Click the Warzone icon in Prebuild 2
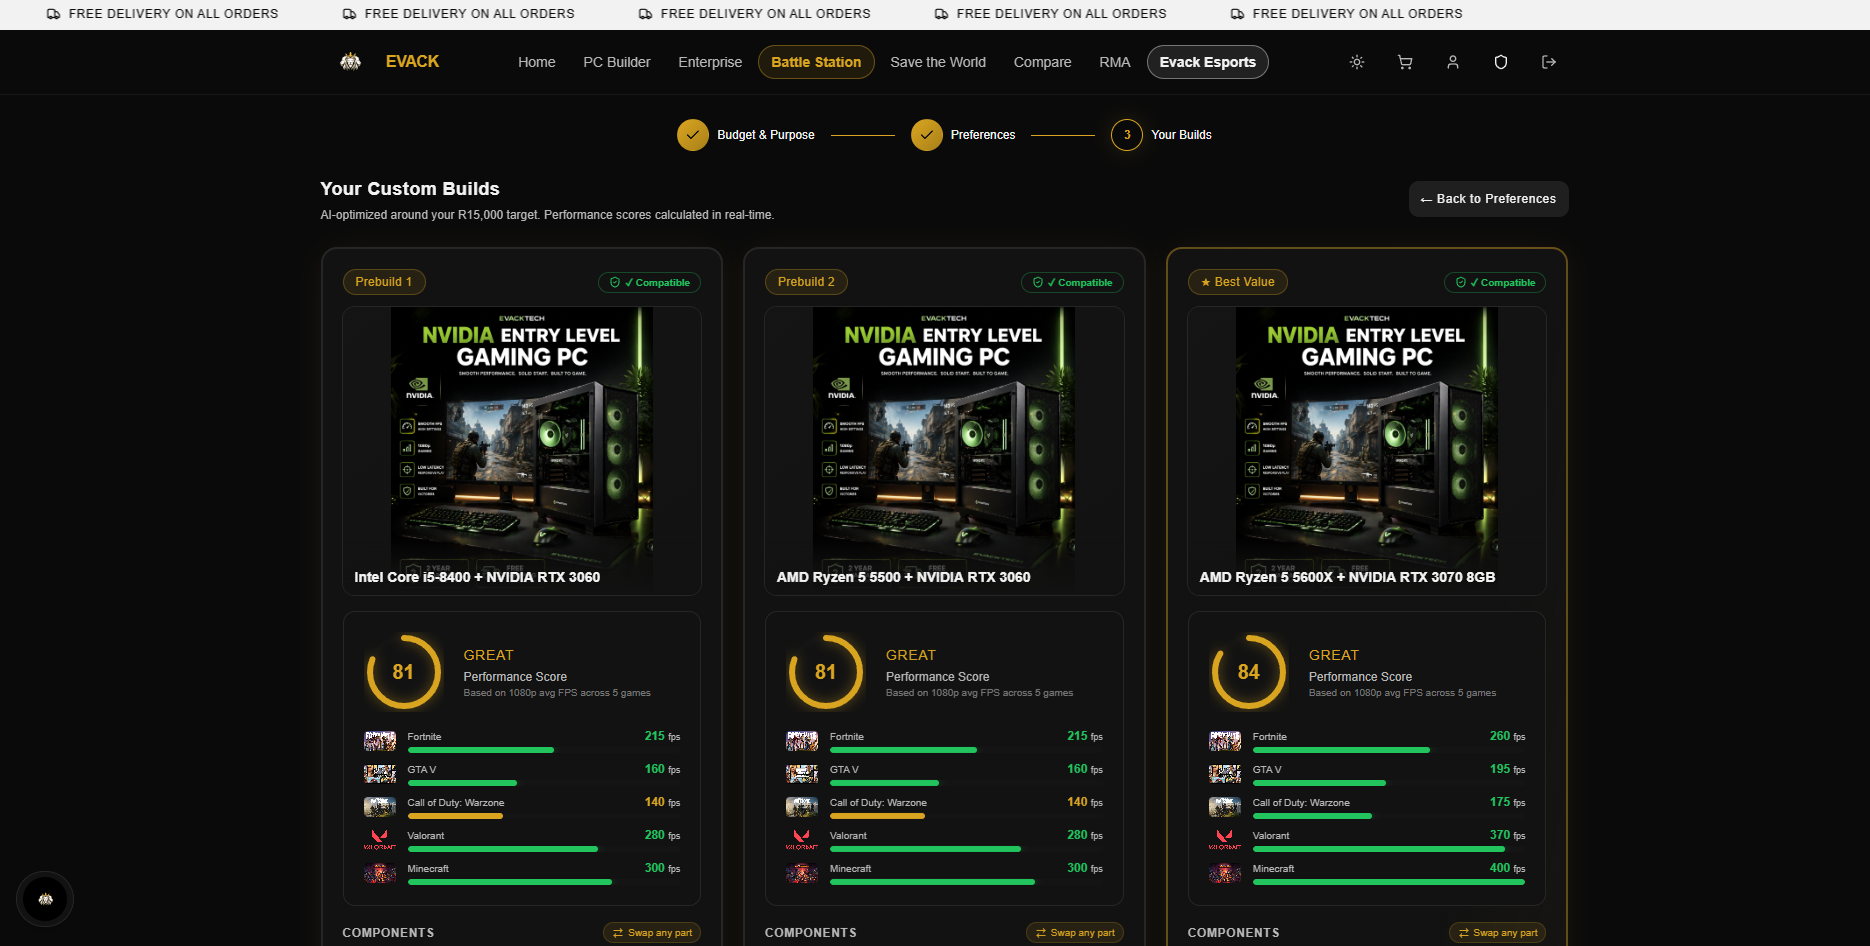The image size is (1870, 946). [x=802, y=807]
